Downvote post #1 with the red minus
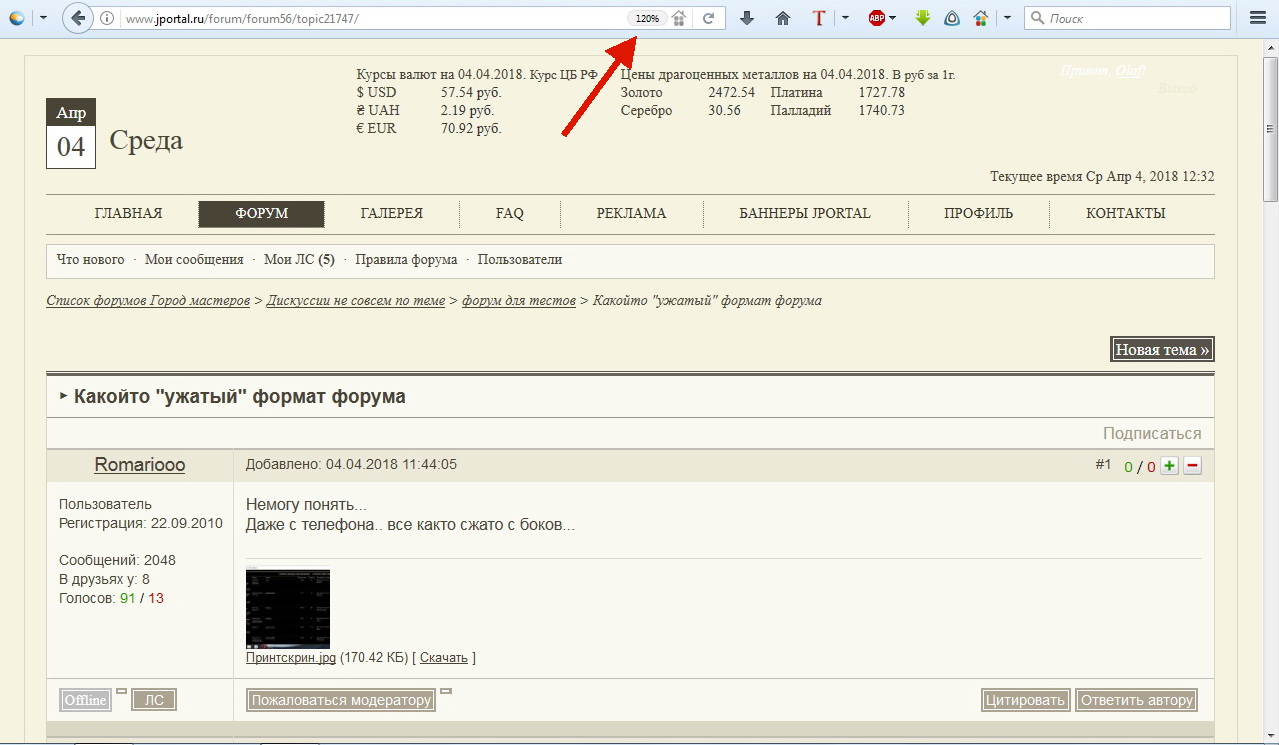 pos(1192,466)
